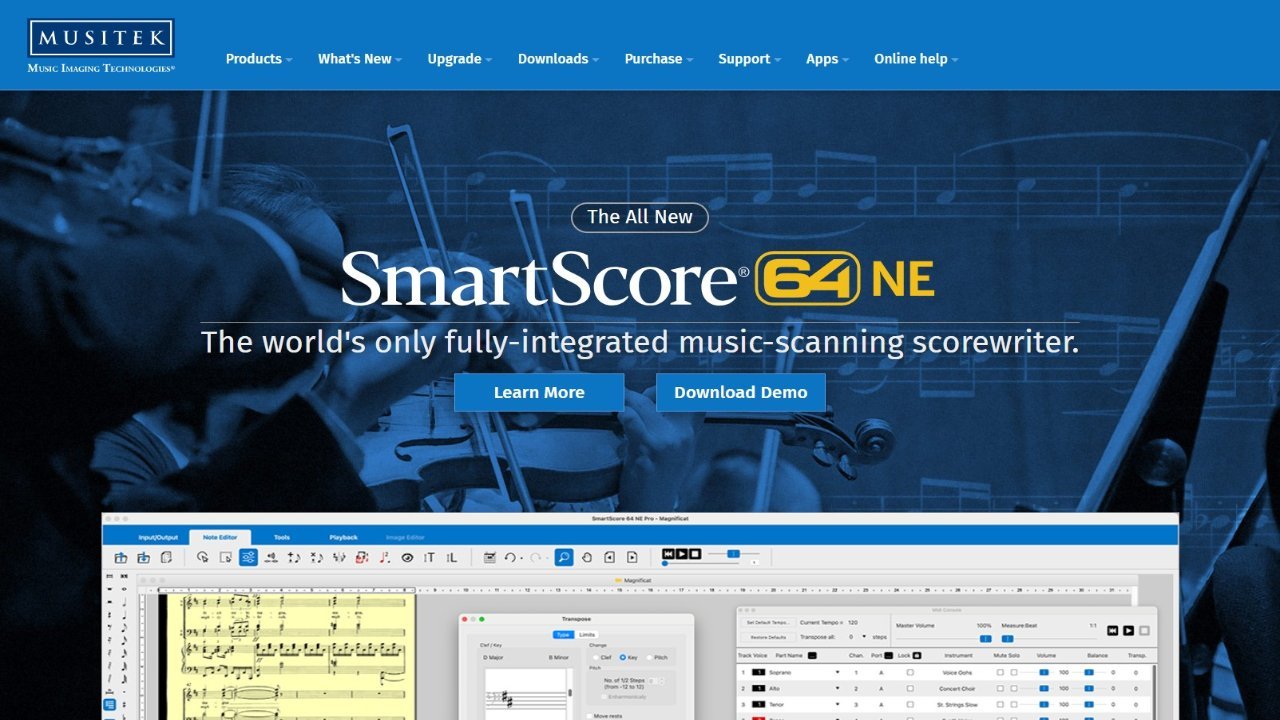Click the undo arrow in SmartScore toolbar
This screenshot has height=720, width=1280.
pos(510,557)
